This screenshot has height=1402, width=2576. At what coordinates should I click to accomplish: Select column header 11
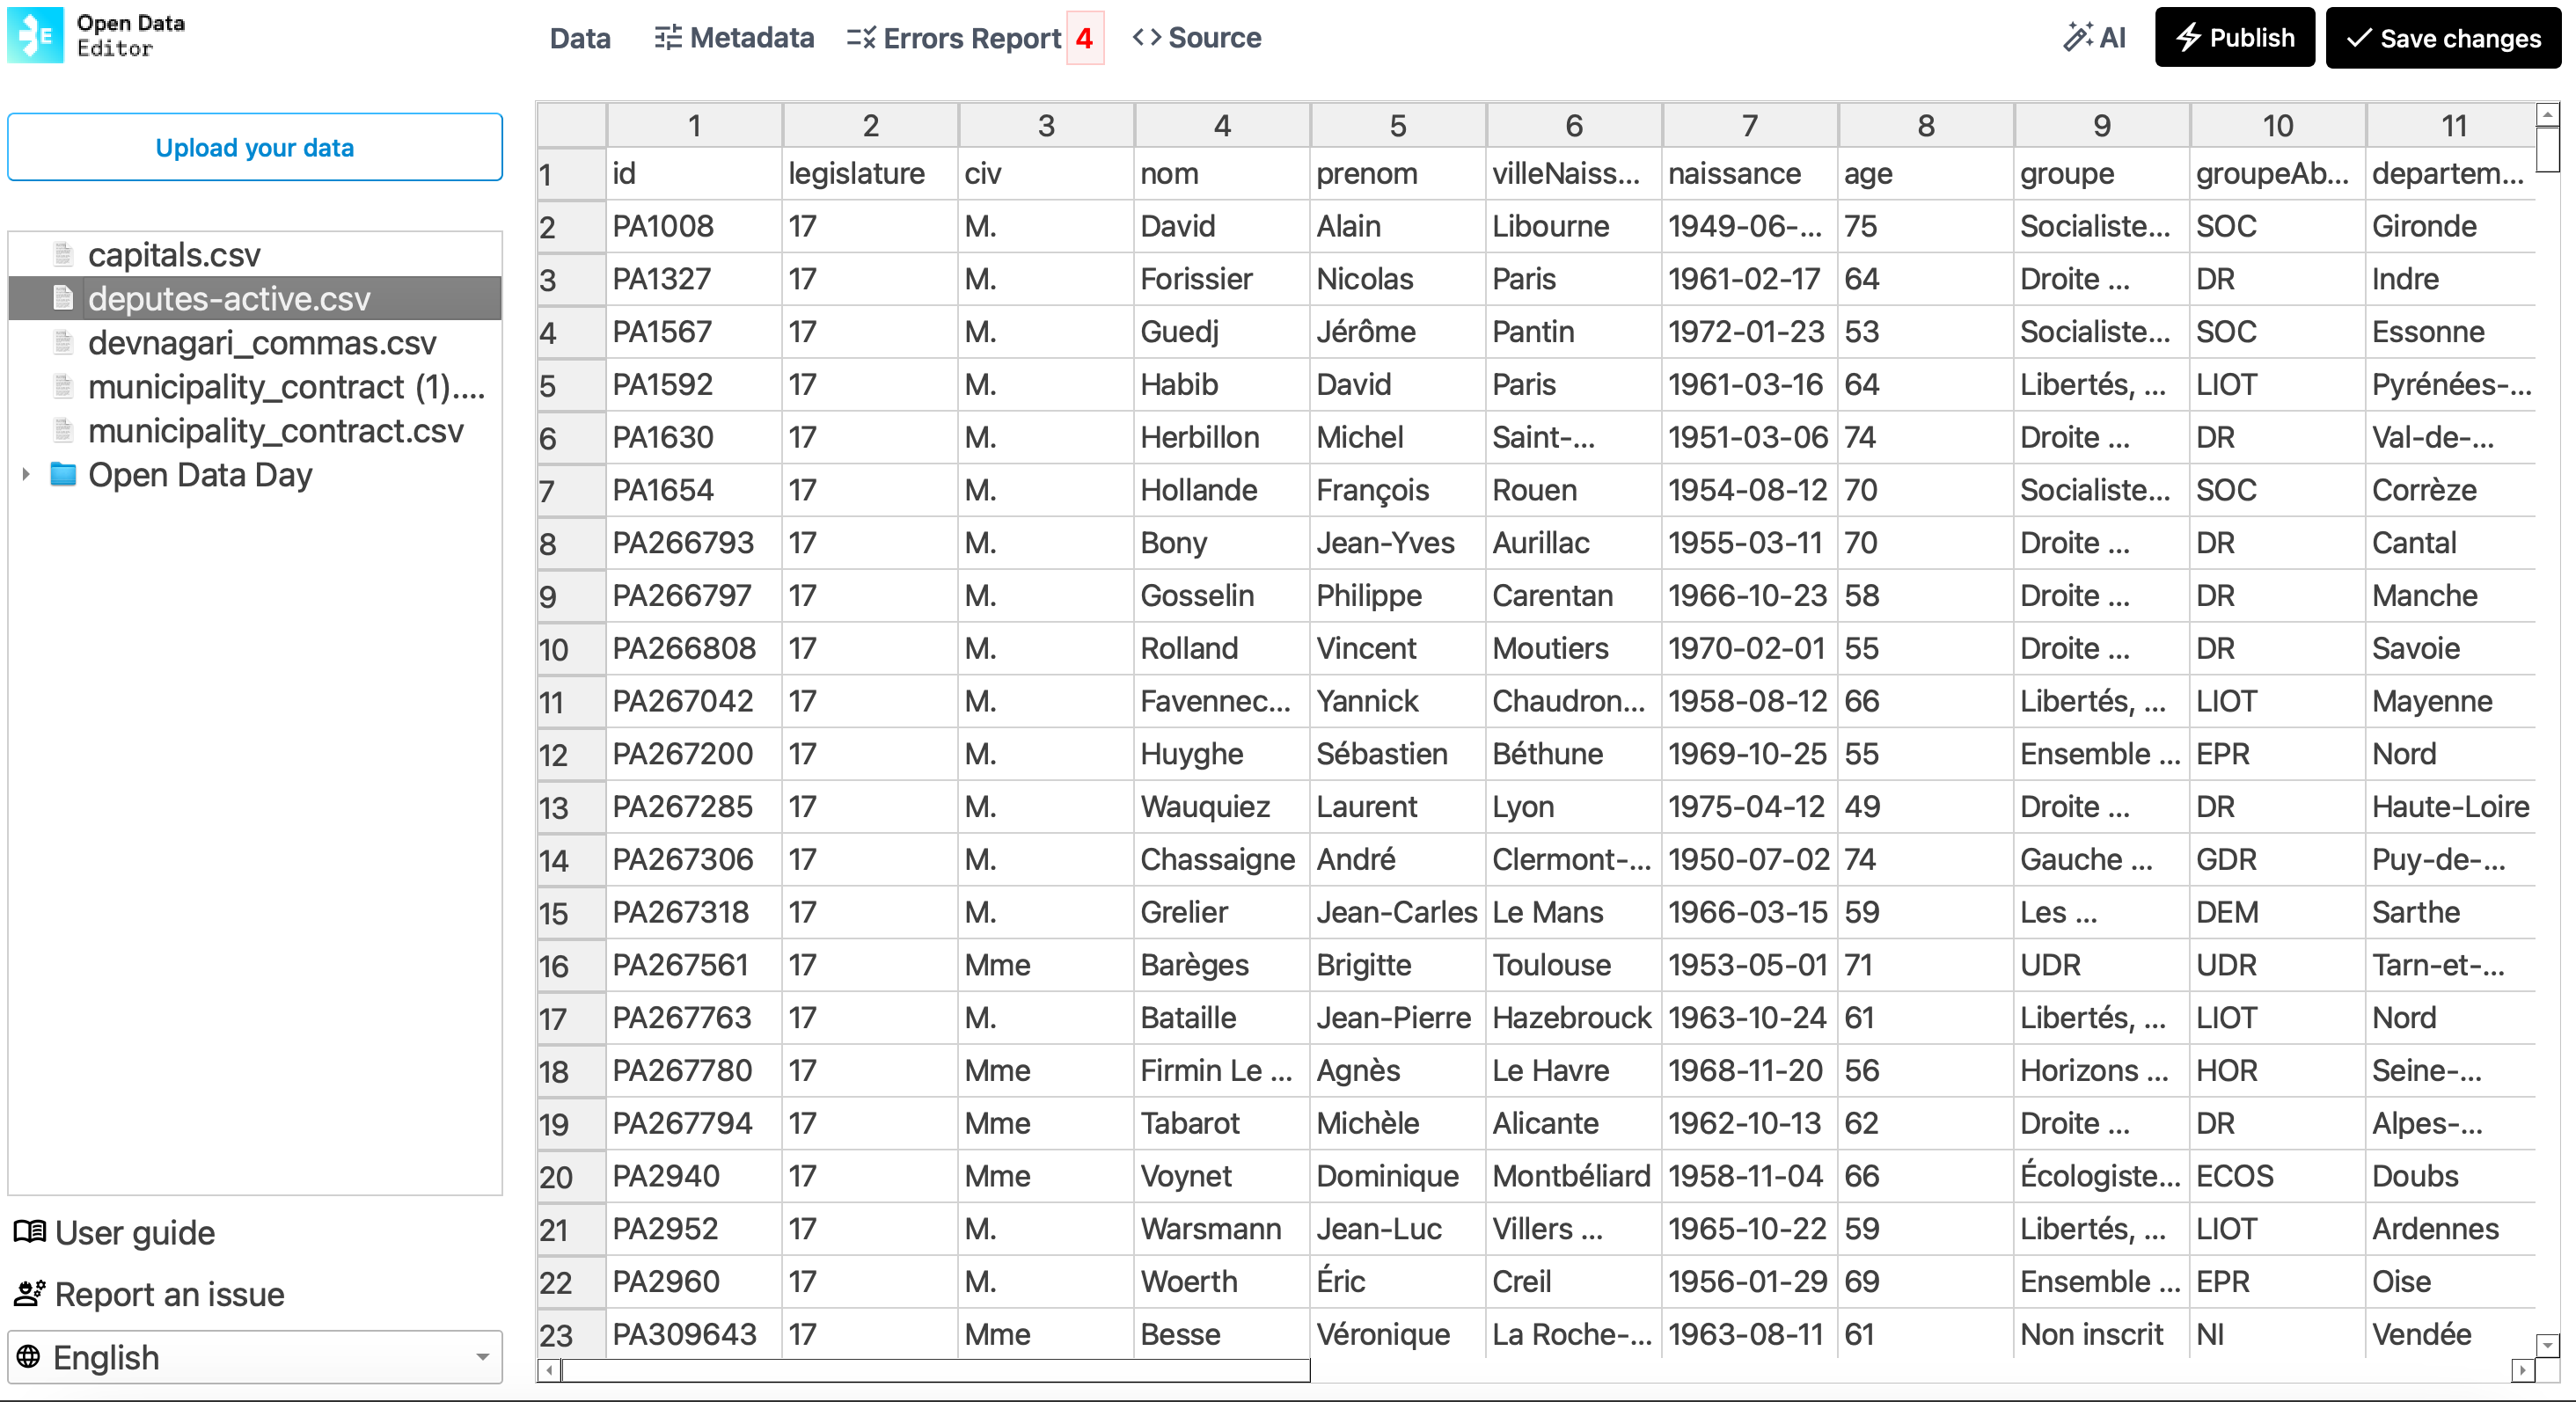tap(2452, 125)
